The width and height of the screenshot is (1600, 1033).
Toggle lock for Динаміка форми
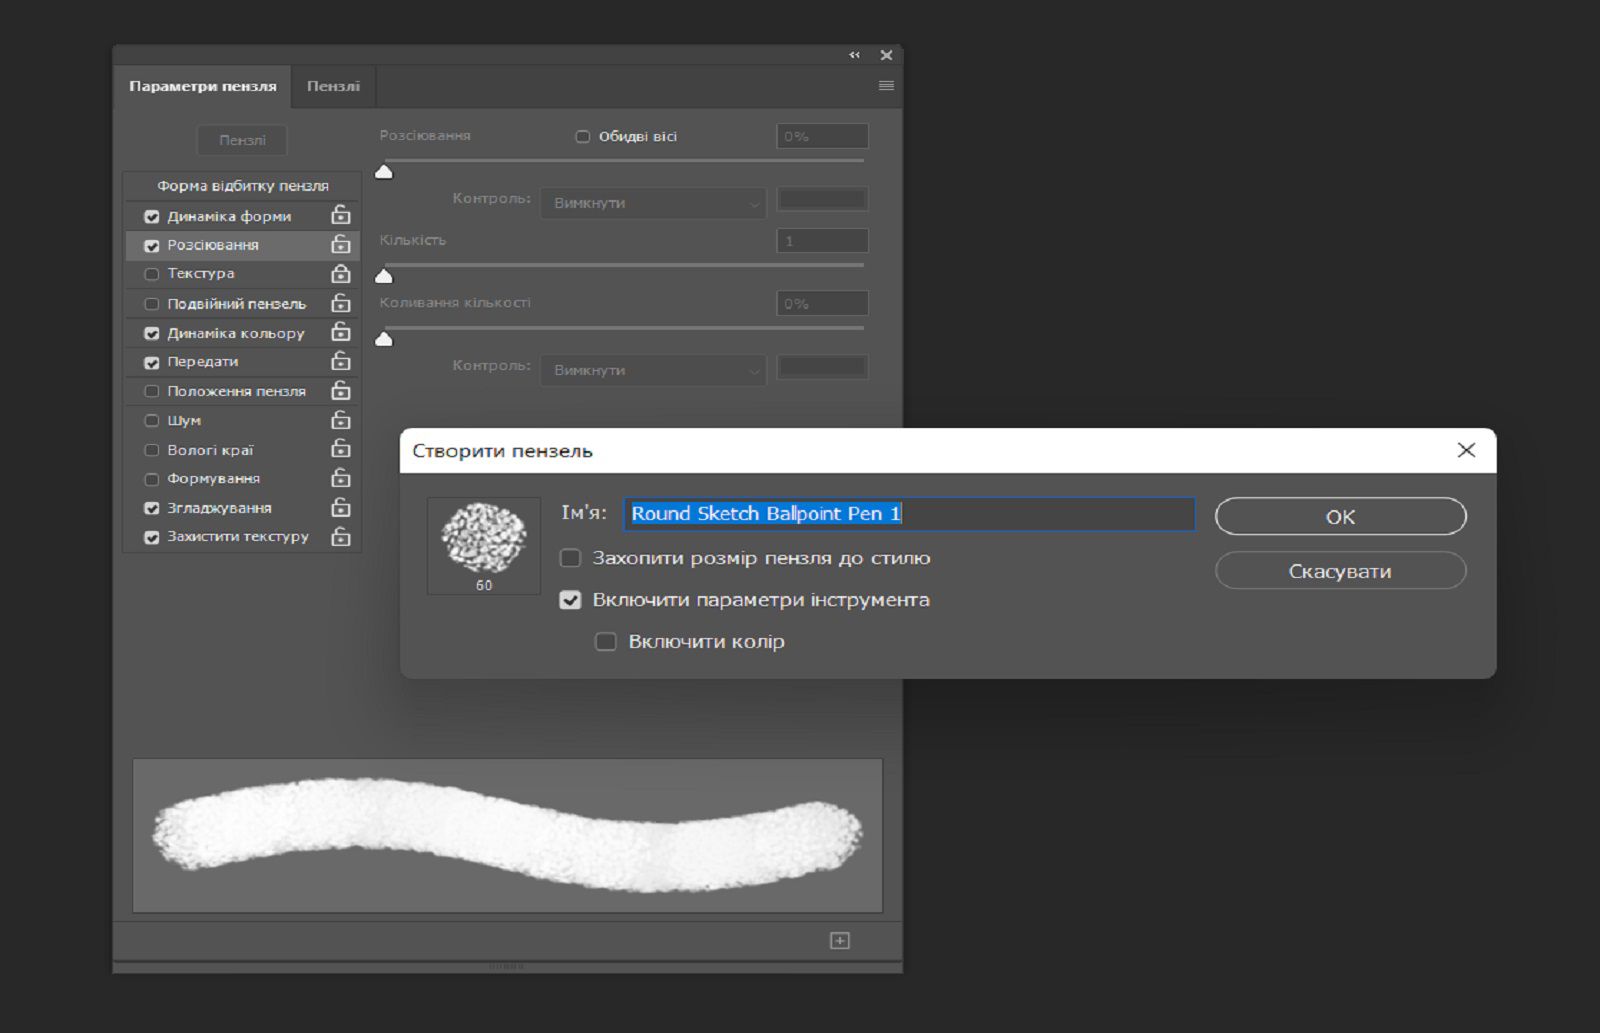341,215
